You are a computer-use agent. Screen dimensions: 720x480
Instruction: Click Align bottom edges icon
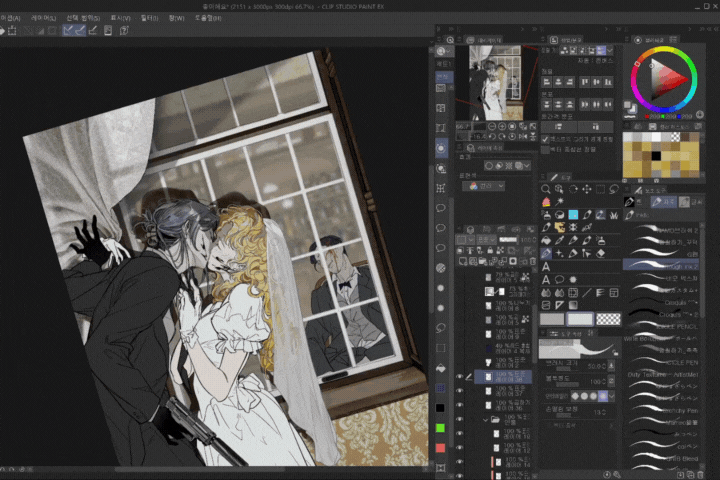(x=608, y=82)
